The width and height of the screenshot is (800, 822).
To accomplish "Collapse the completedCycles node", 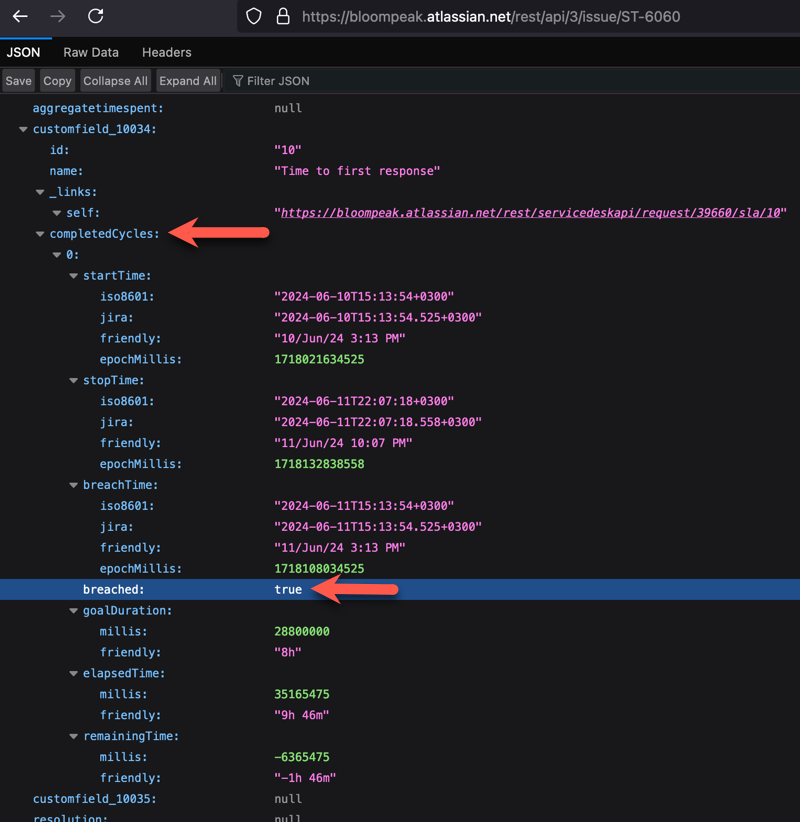I will 40,234.
